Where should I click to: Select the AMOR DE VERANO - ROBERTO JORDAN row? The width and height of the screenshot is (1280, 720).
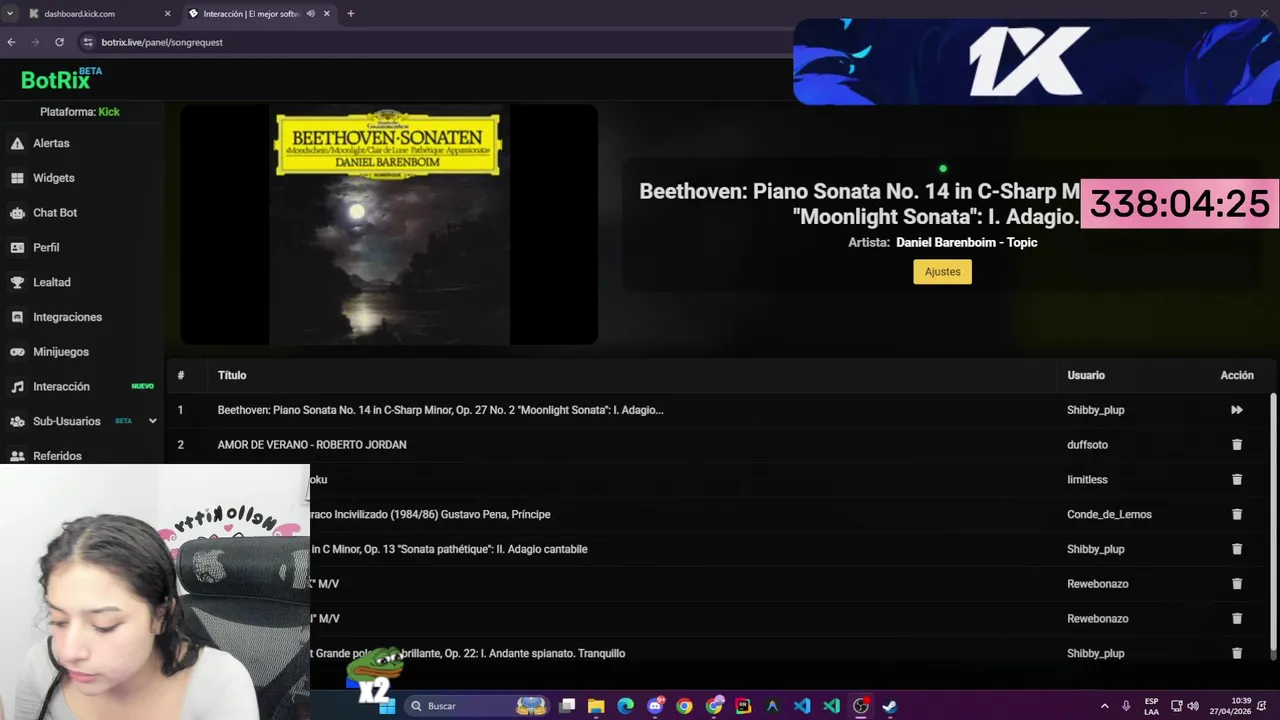click(x=722, y=445)
